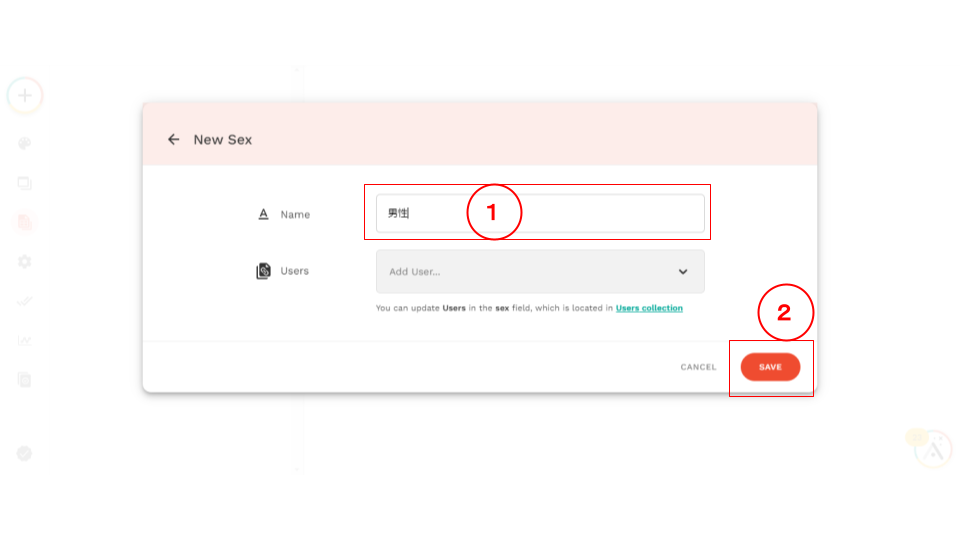Click the plus add icon in sidebar
960x540 pixels.
(24, 96)
